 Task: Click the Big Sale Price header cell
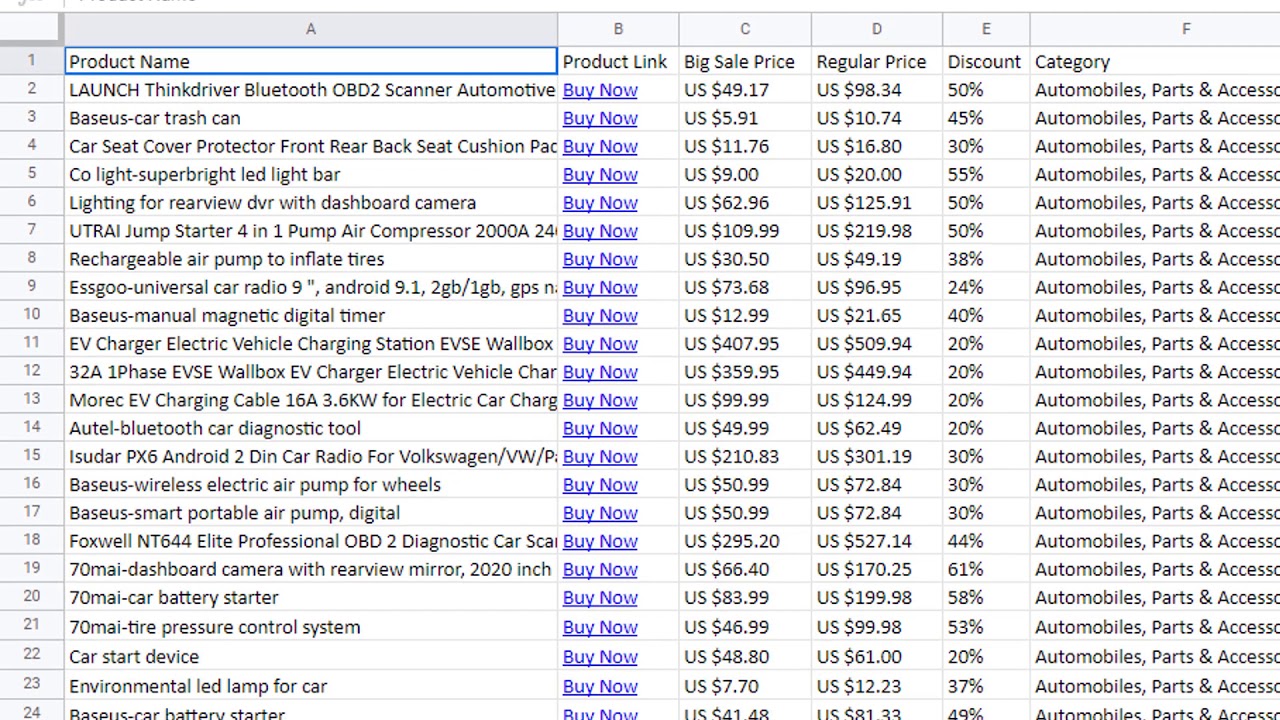(745, 61)
